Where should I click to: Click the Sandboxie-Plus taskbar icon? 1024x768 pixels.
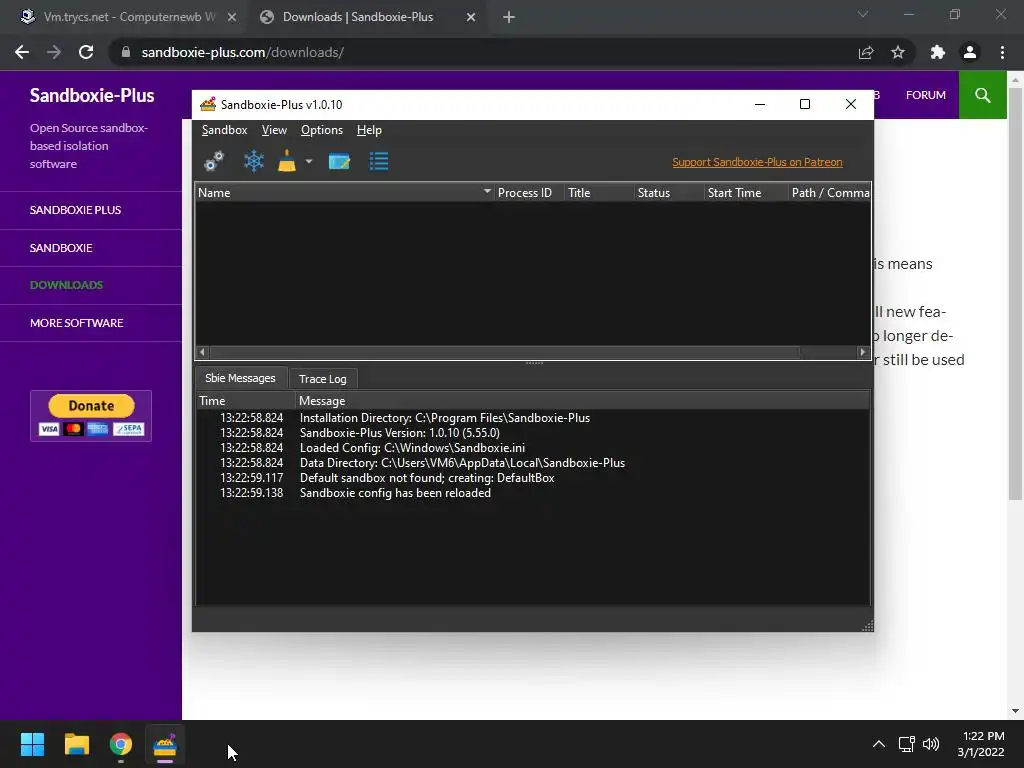165,744
